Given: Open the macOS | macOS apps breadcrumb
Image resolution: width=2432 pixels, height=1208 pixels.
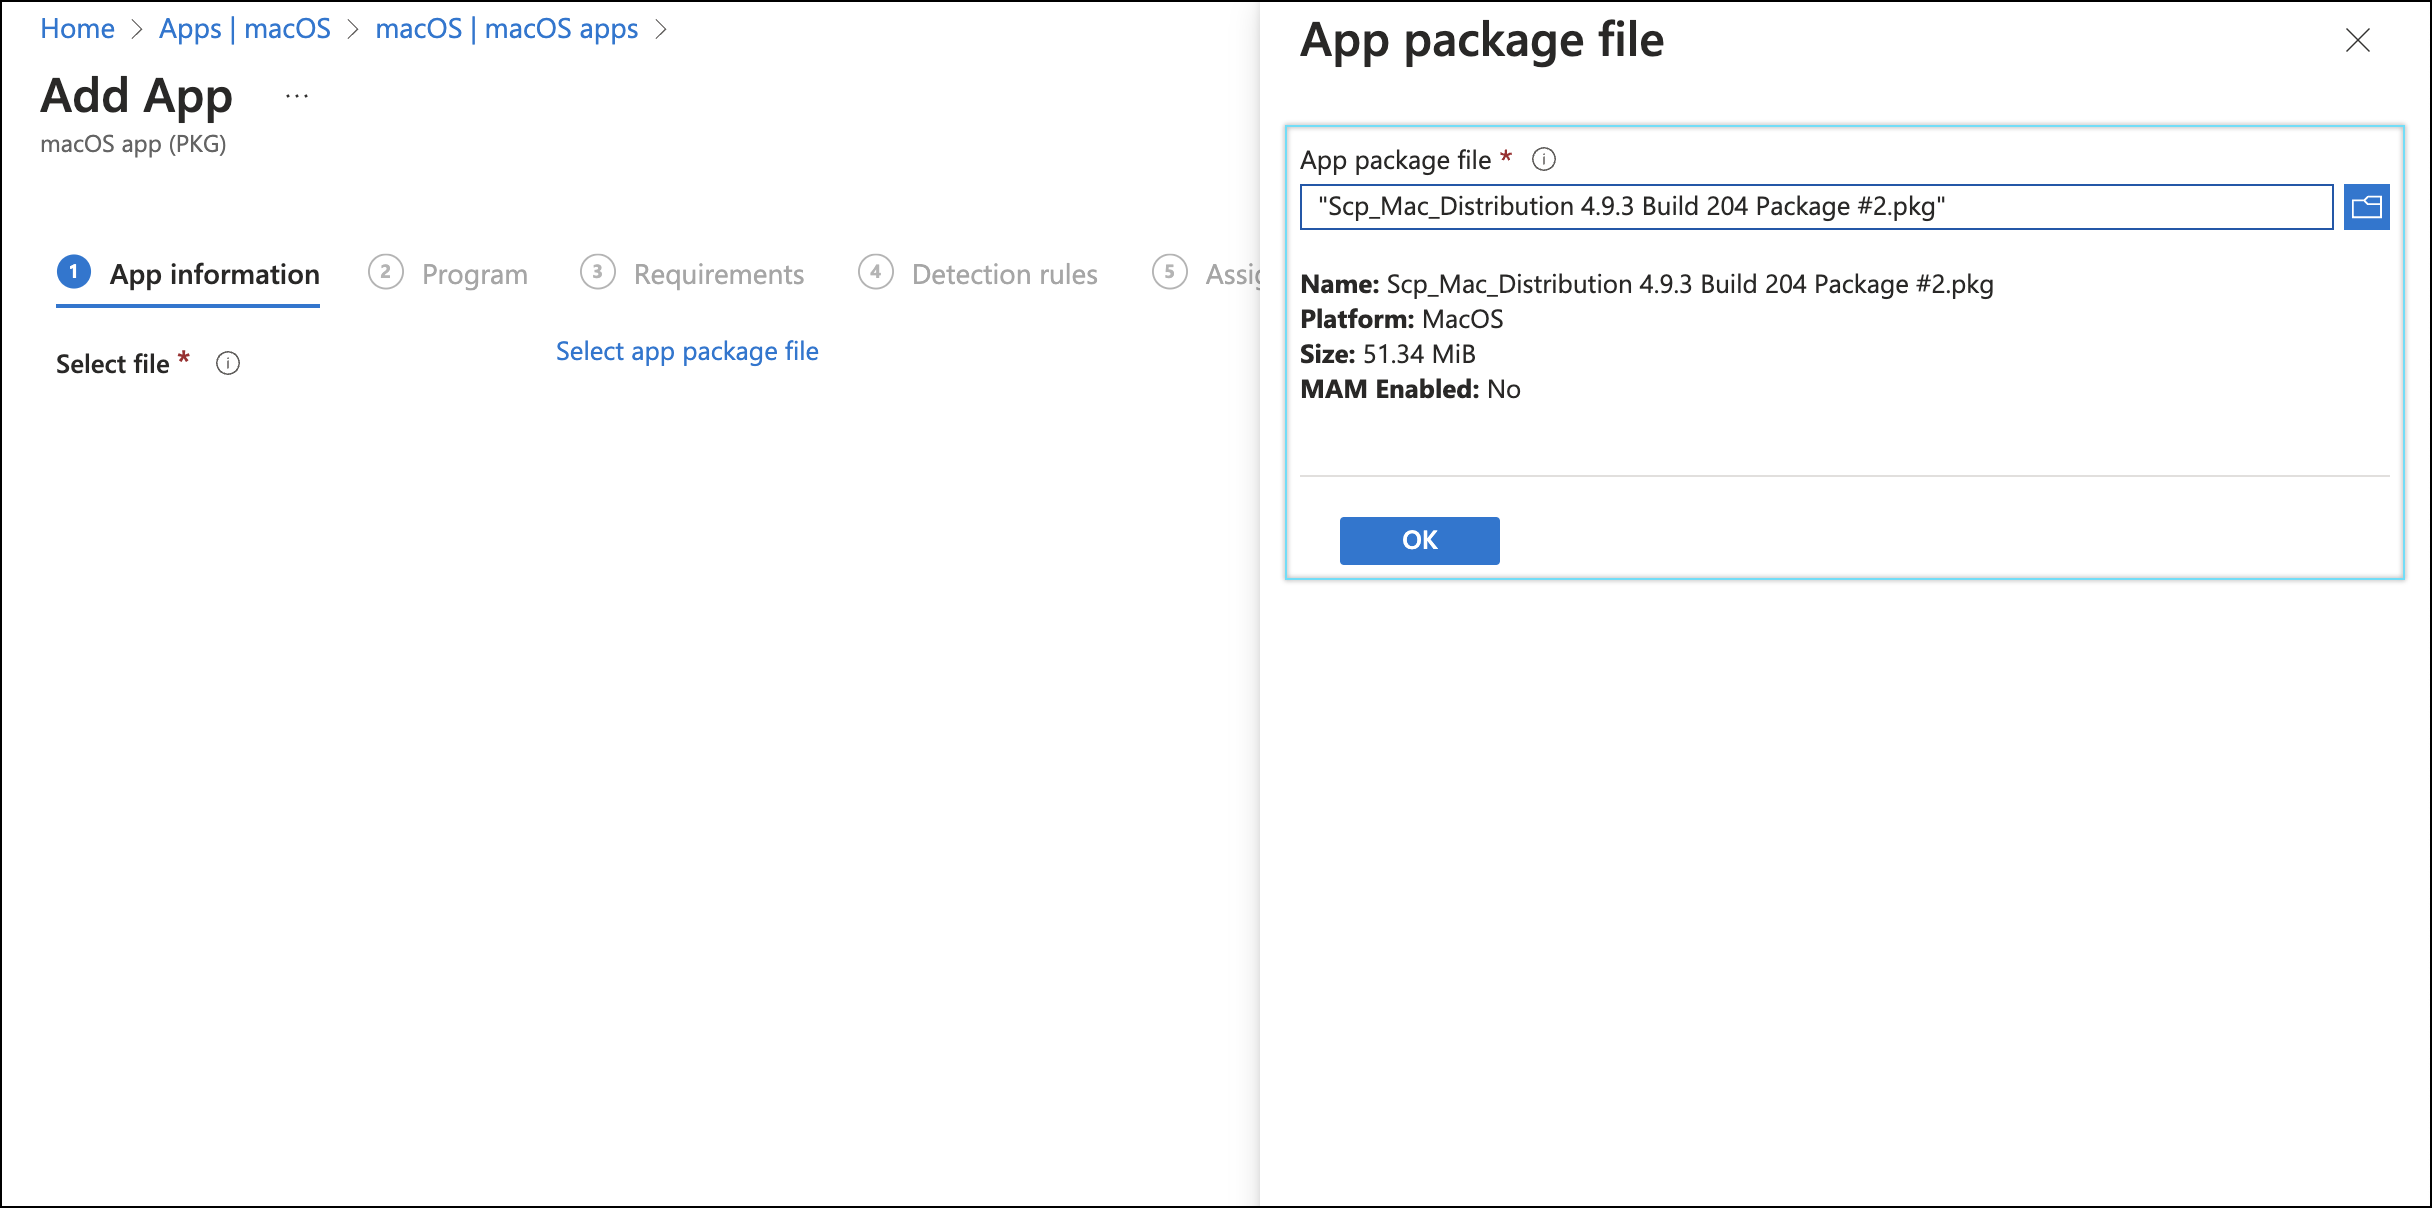Looking at the screenshot, I should 507,29.
